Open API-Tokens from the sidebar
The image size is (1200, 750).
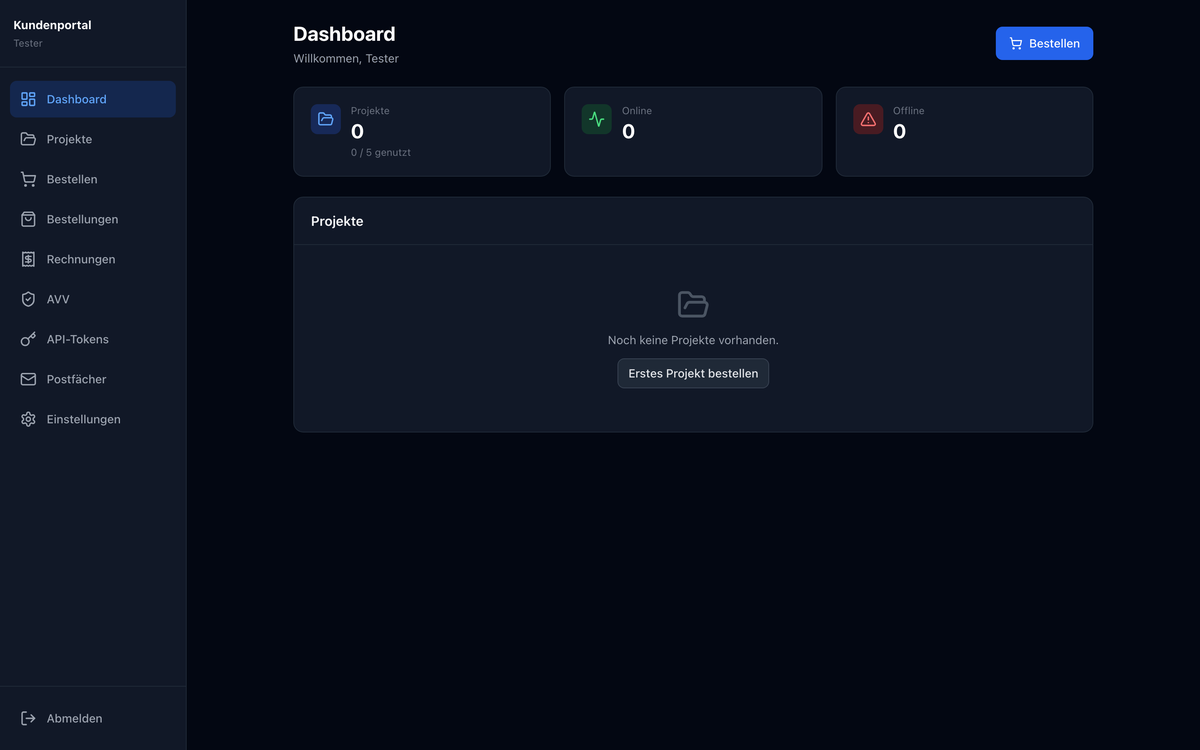tap(93, 339)
